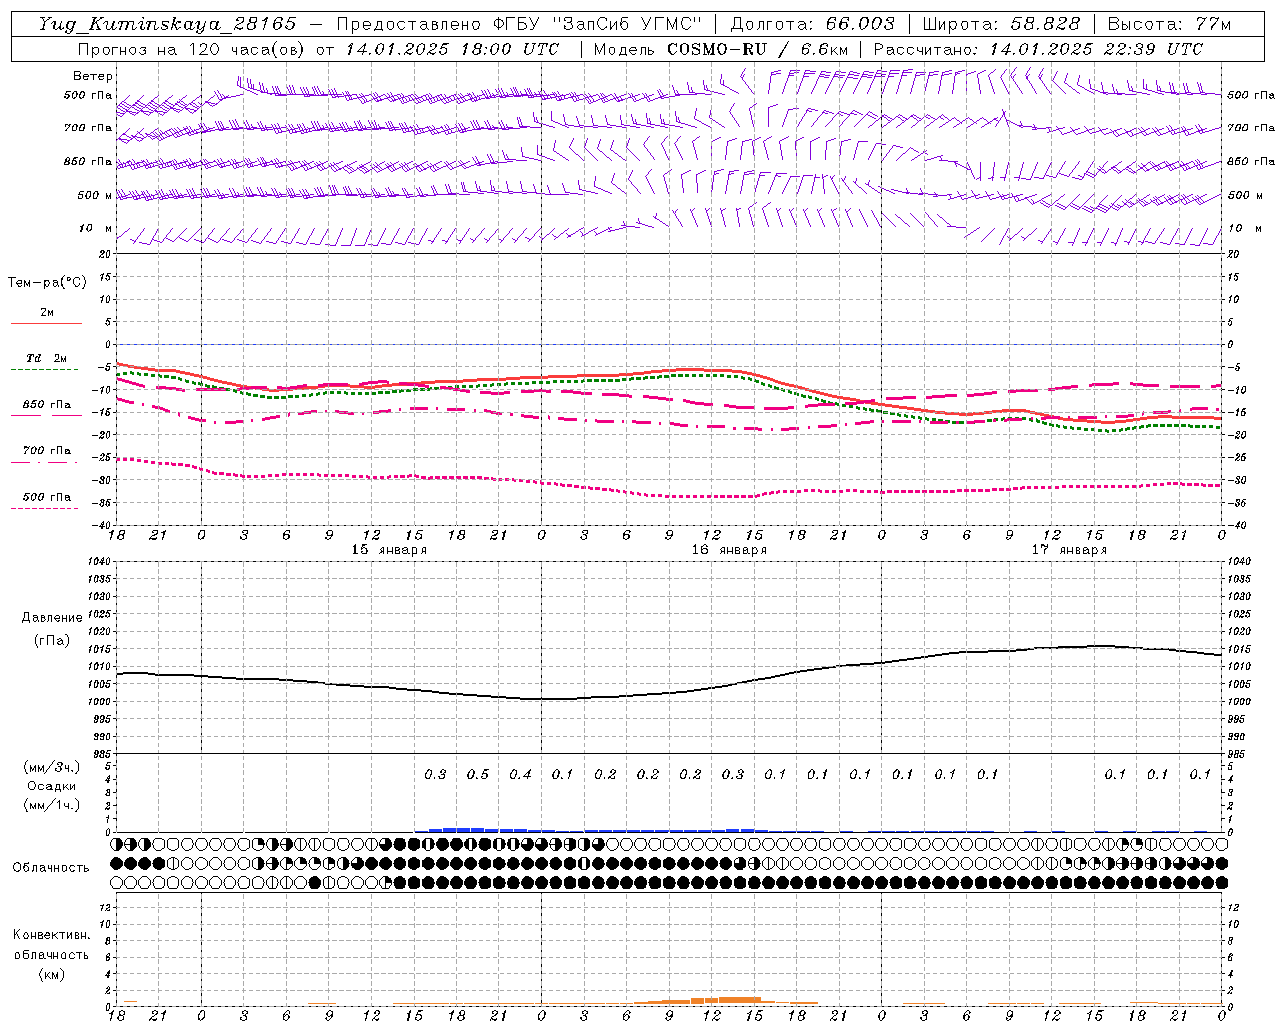Click the Давление panel label
The width and height of the screenshot is (1280, 1024).
(52, 618)
